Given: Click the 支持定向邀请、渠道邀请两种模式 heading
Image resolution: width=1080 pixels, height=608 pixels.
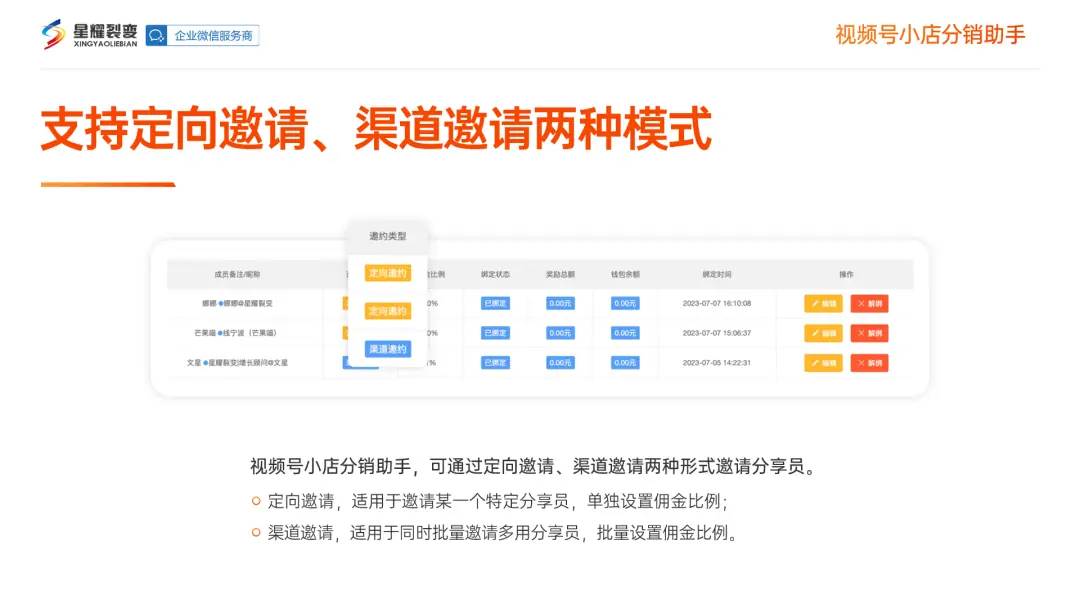Looking at the screenshot, I should coord(376,129).
